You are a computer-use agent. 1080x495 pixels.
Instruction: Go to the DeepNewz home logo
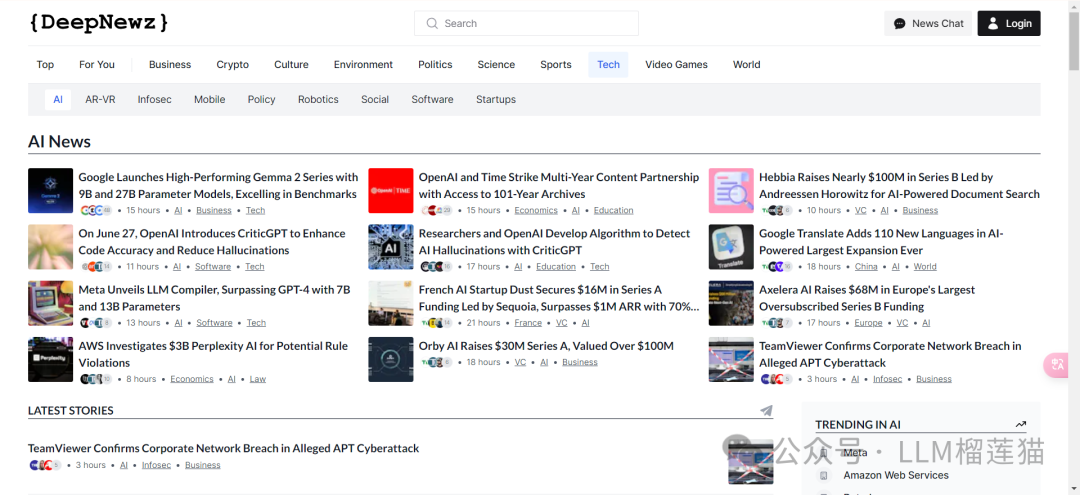98,23
